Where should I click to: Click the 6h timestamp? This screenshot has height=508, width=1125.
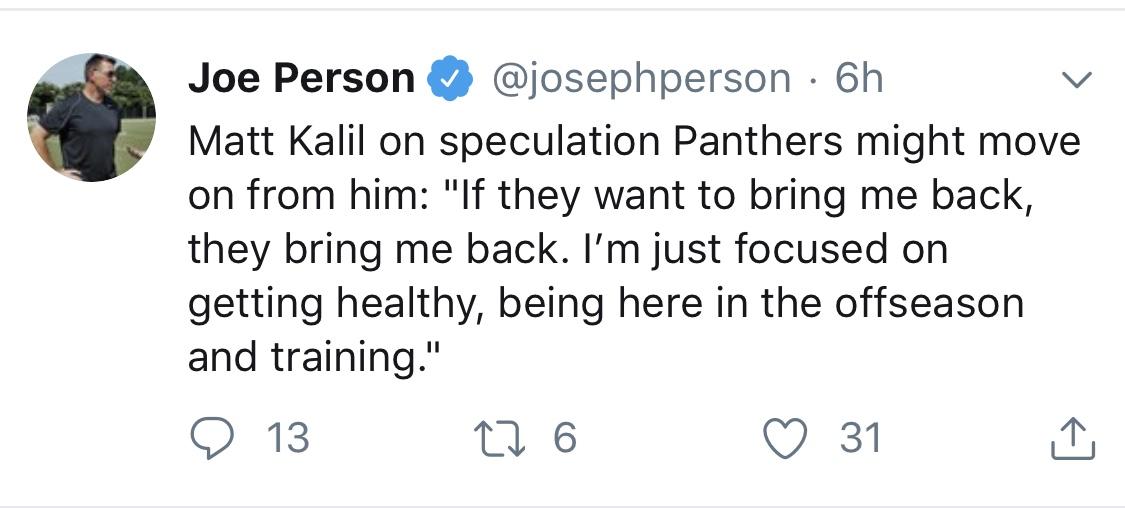(x=859, y=79)
